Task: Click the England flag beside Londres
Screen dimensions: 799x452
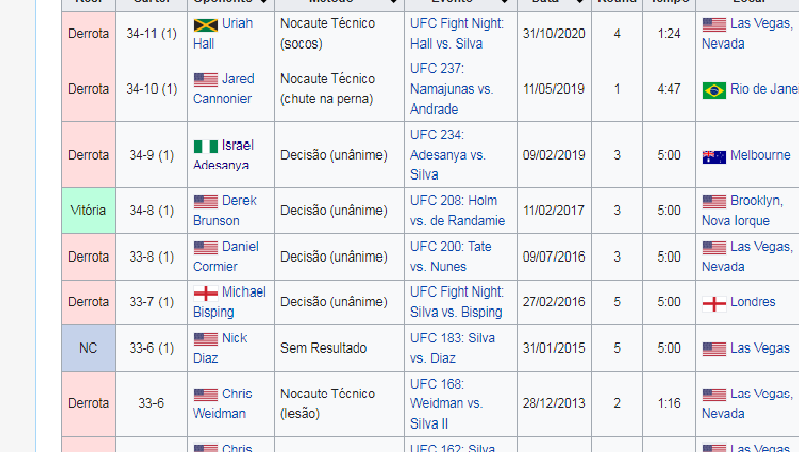Action: (x=714, y=303)
